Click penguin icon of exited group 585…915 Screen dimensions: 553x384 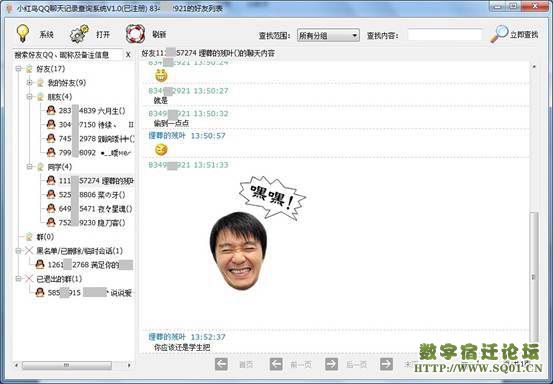(40, 293)
